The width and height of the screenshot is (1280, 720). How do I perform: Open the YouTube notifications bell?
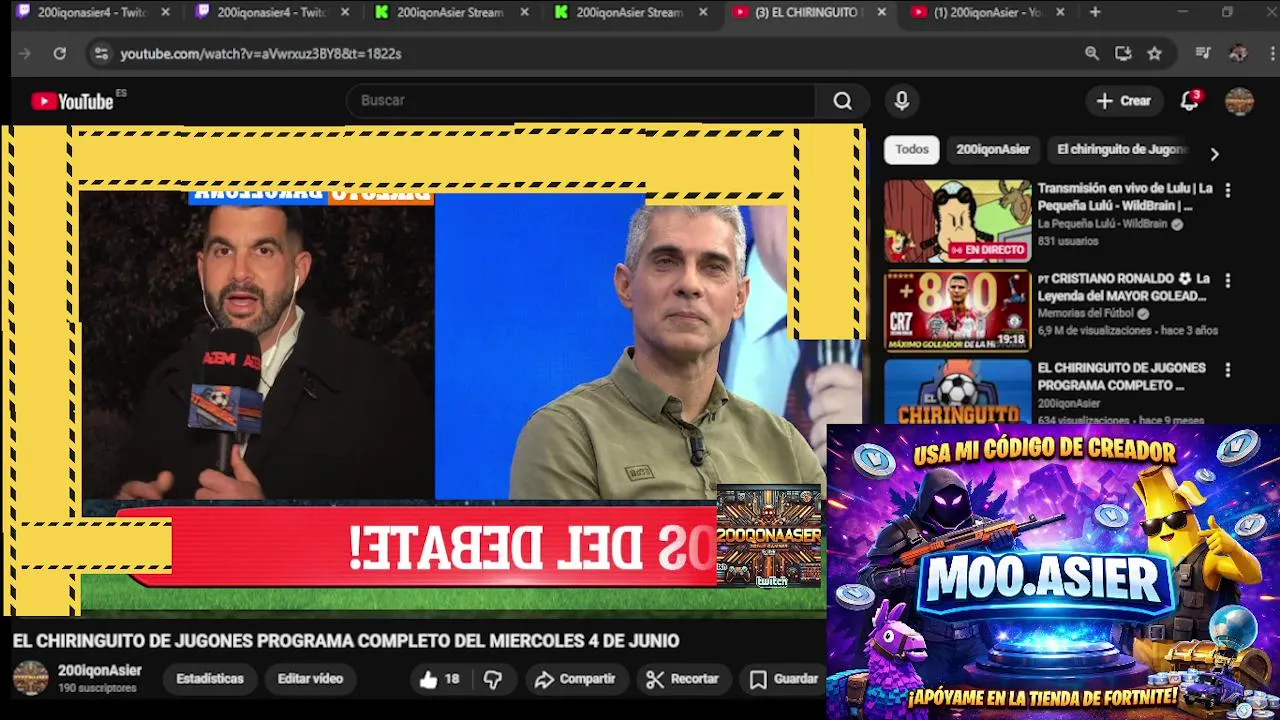point(1189,101)
